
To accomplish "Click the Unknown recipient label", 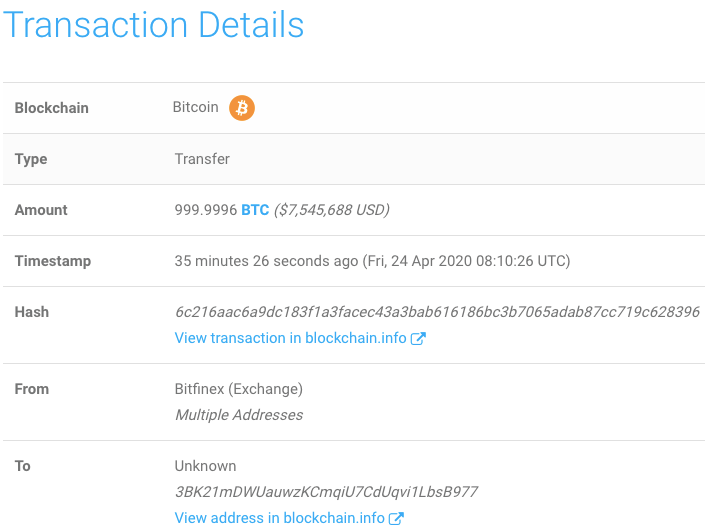I will 205,466.
